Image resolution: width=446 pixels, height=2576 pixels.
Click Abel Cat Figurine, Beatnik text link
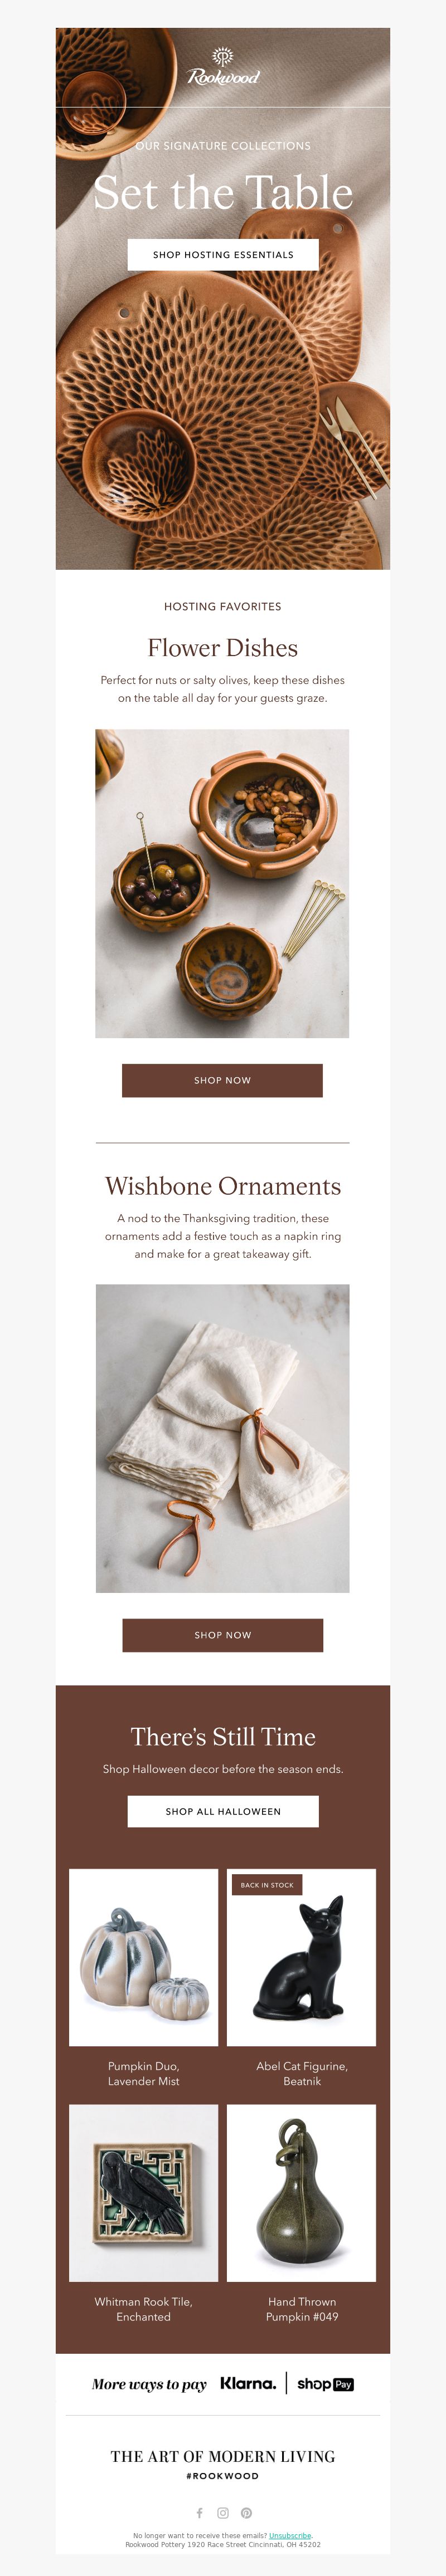(302, 2073)
